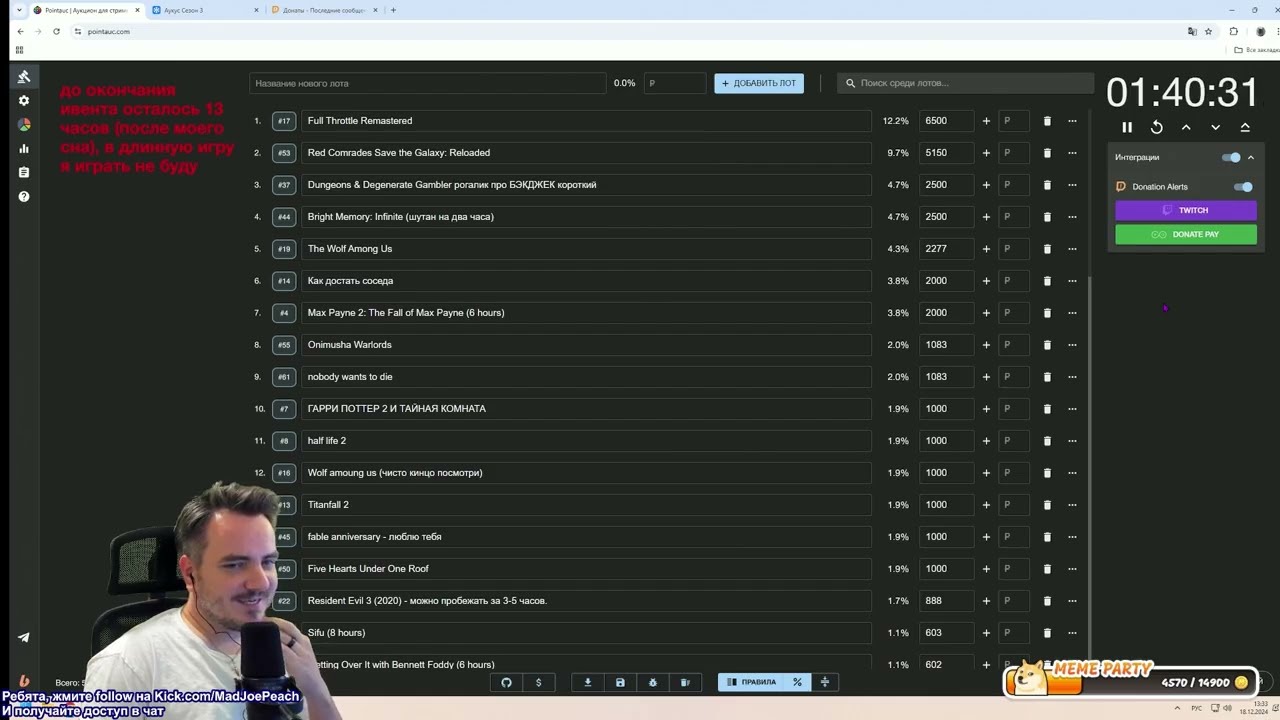Click the clear all lots trash icon
Screen dimensions: 1280x720
(685, 683)
